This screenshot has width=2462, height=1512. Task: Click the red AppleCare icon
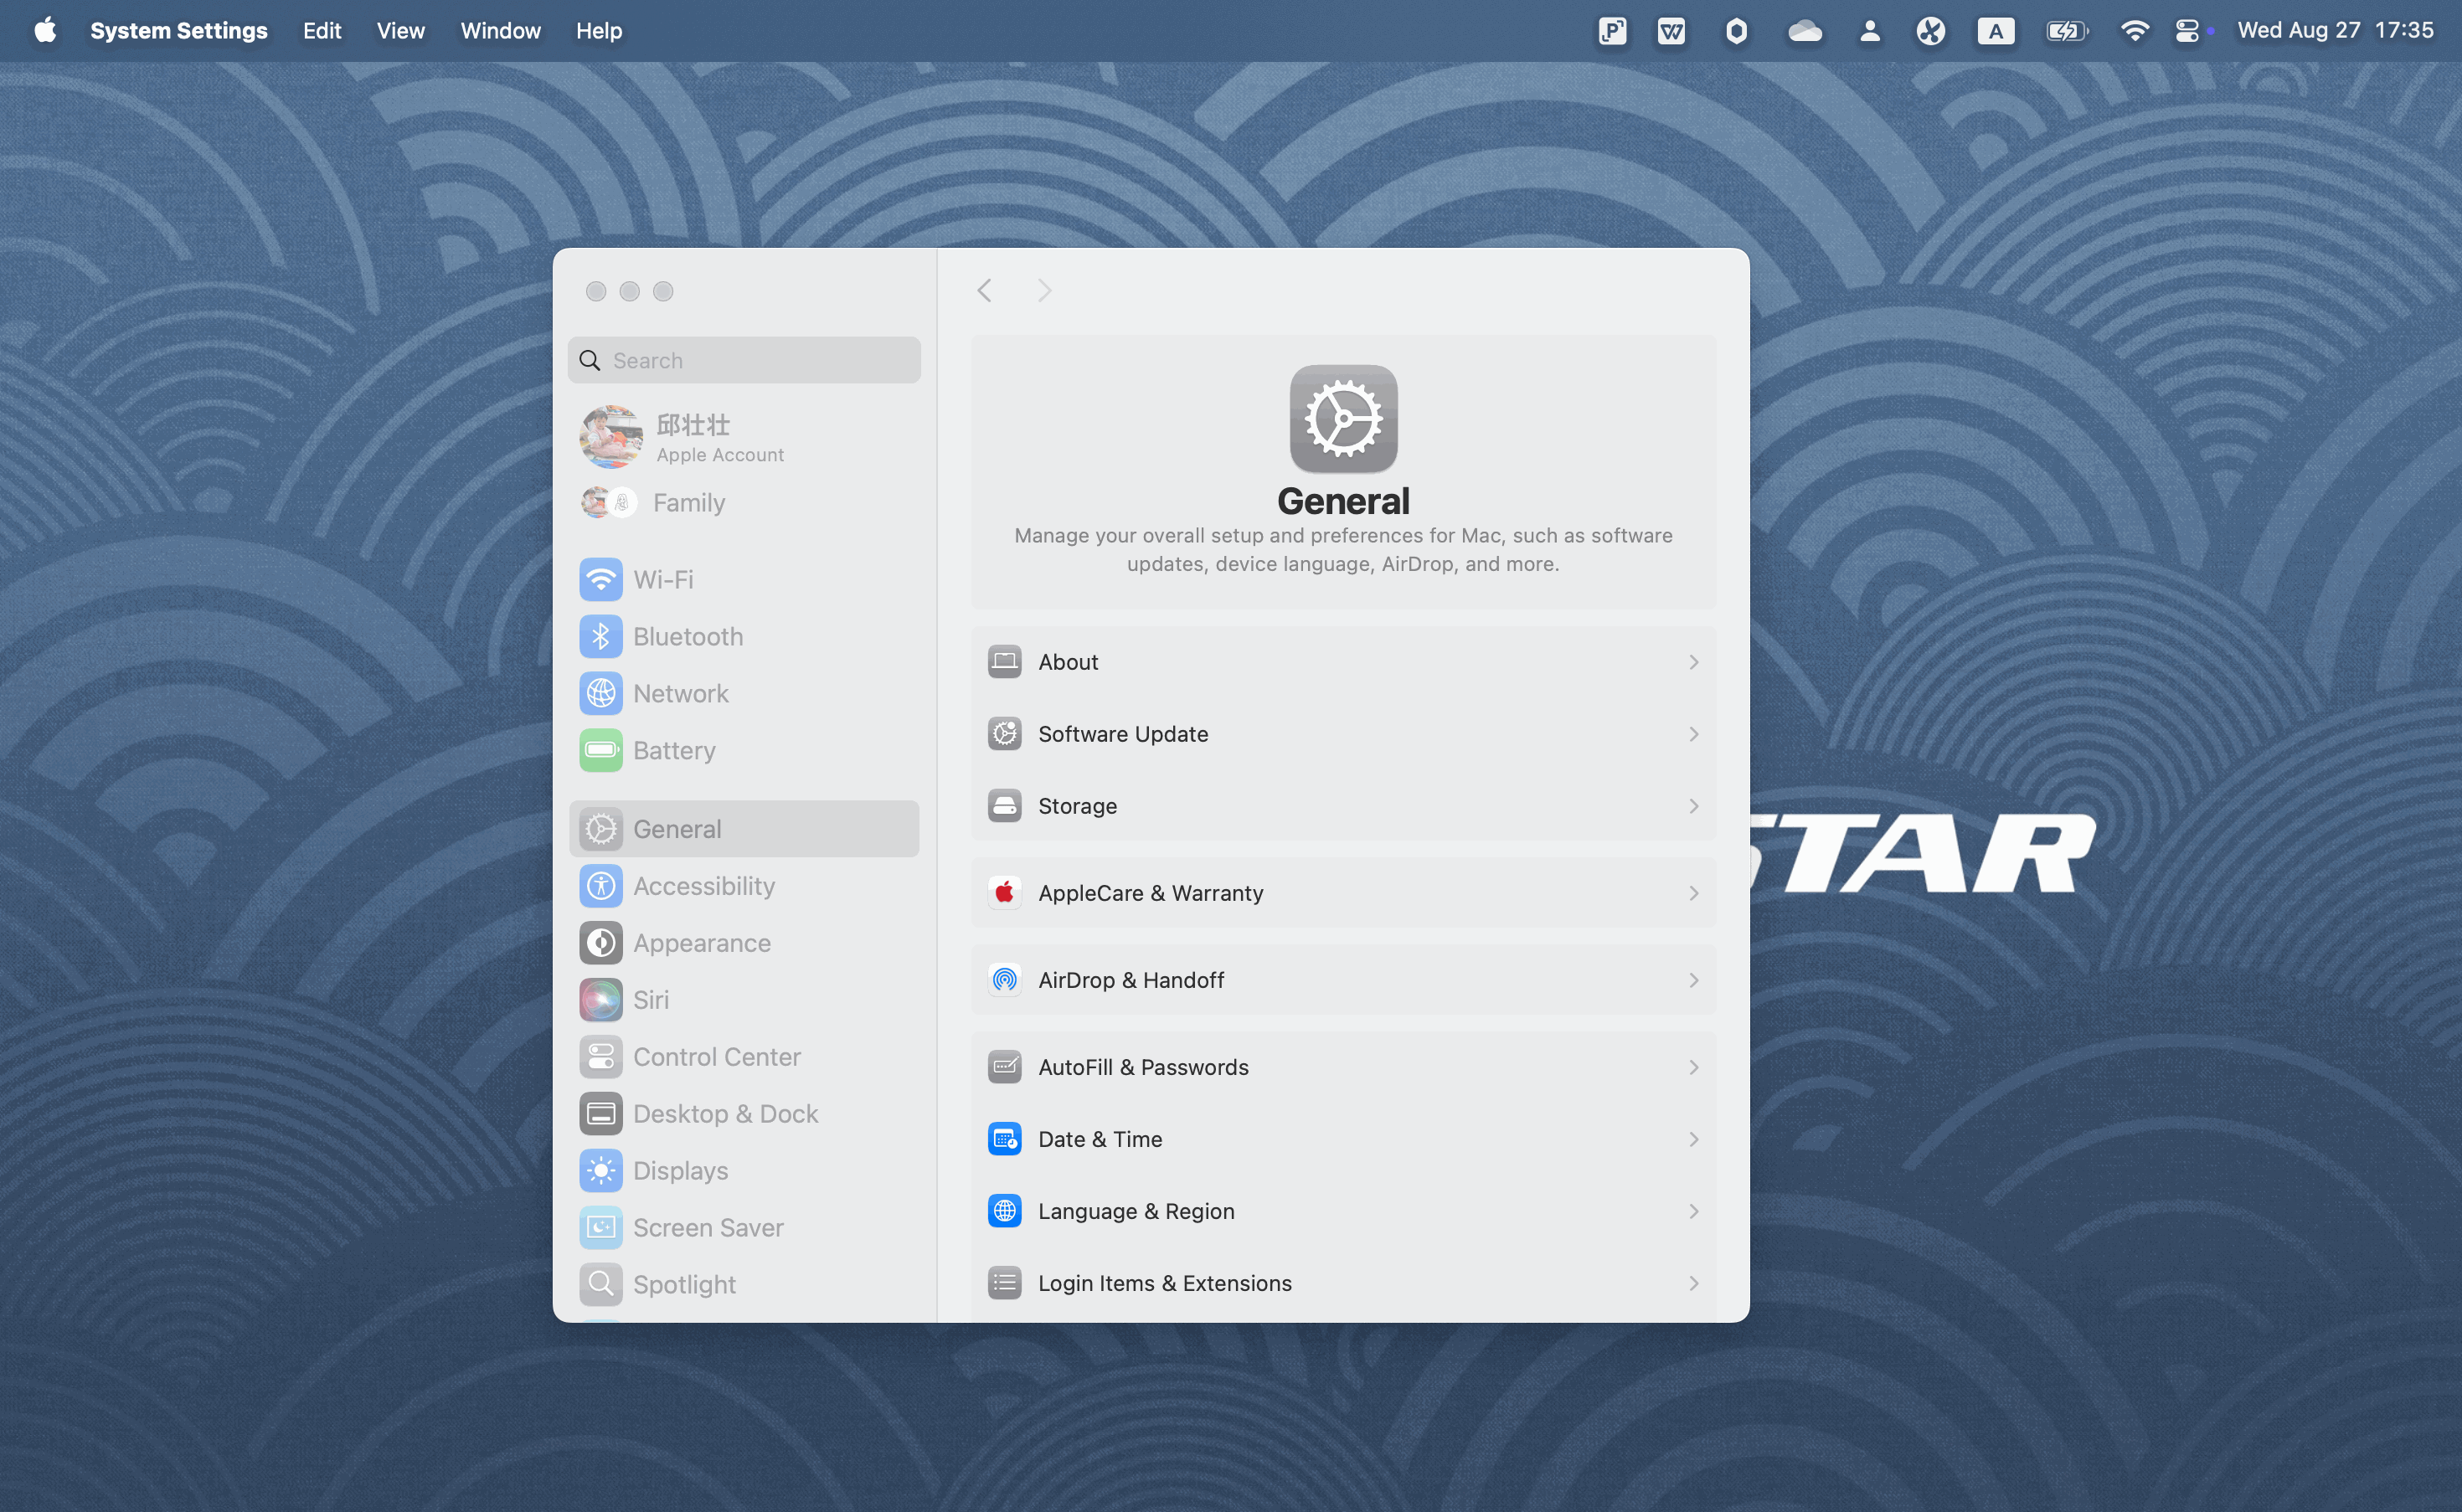click(1005, 892)
